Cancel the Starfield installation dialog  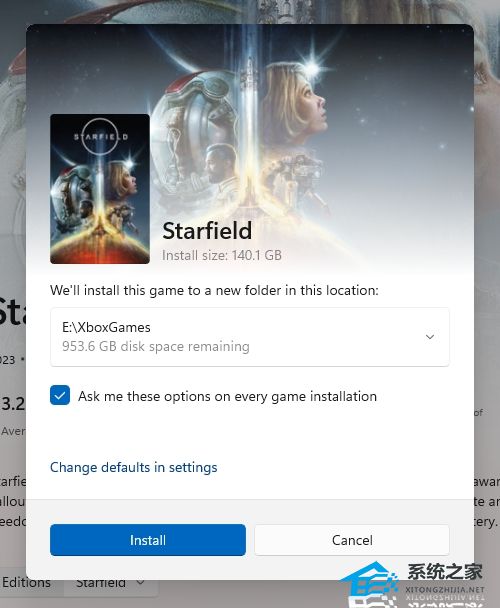coord(352,540)
